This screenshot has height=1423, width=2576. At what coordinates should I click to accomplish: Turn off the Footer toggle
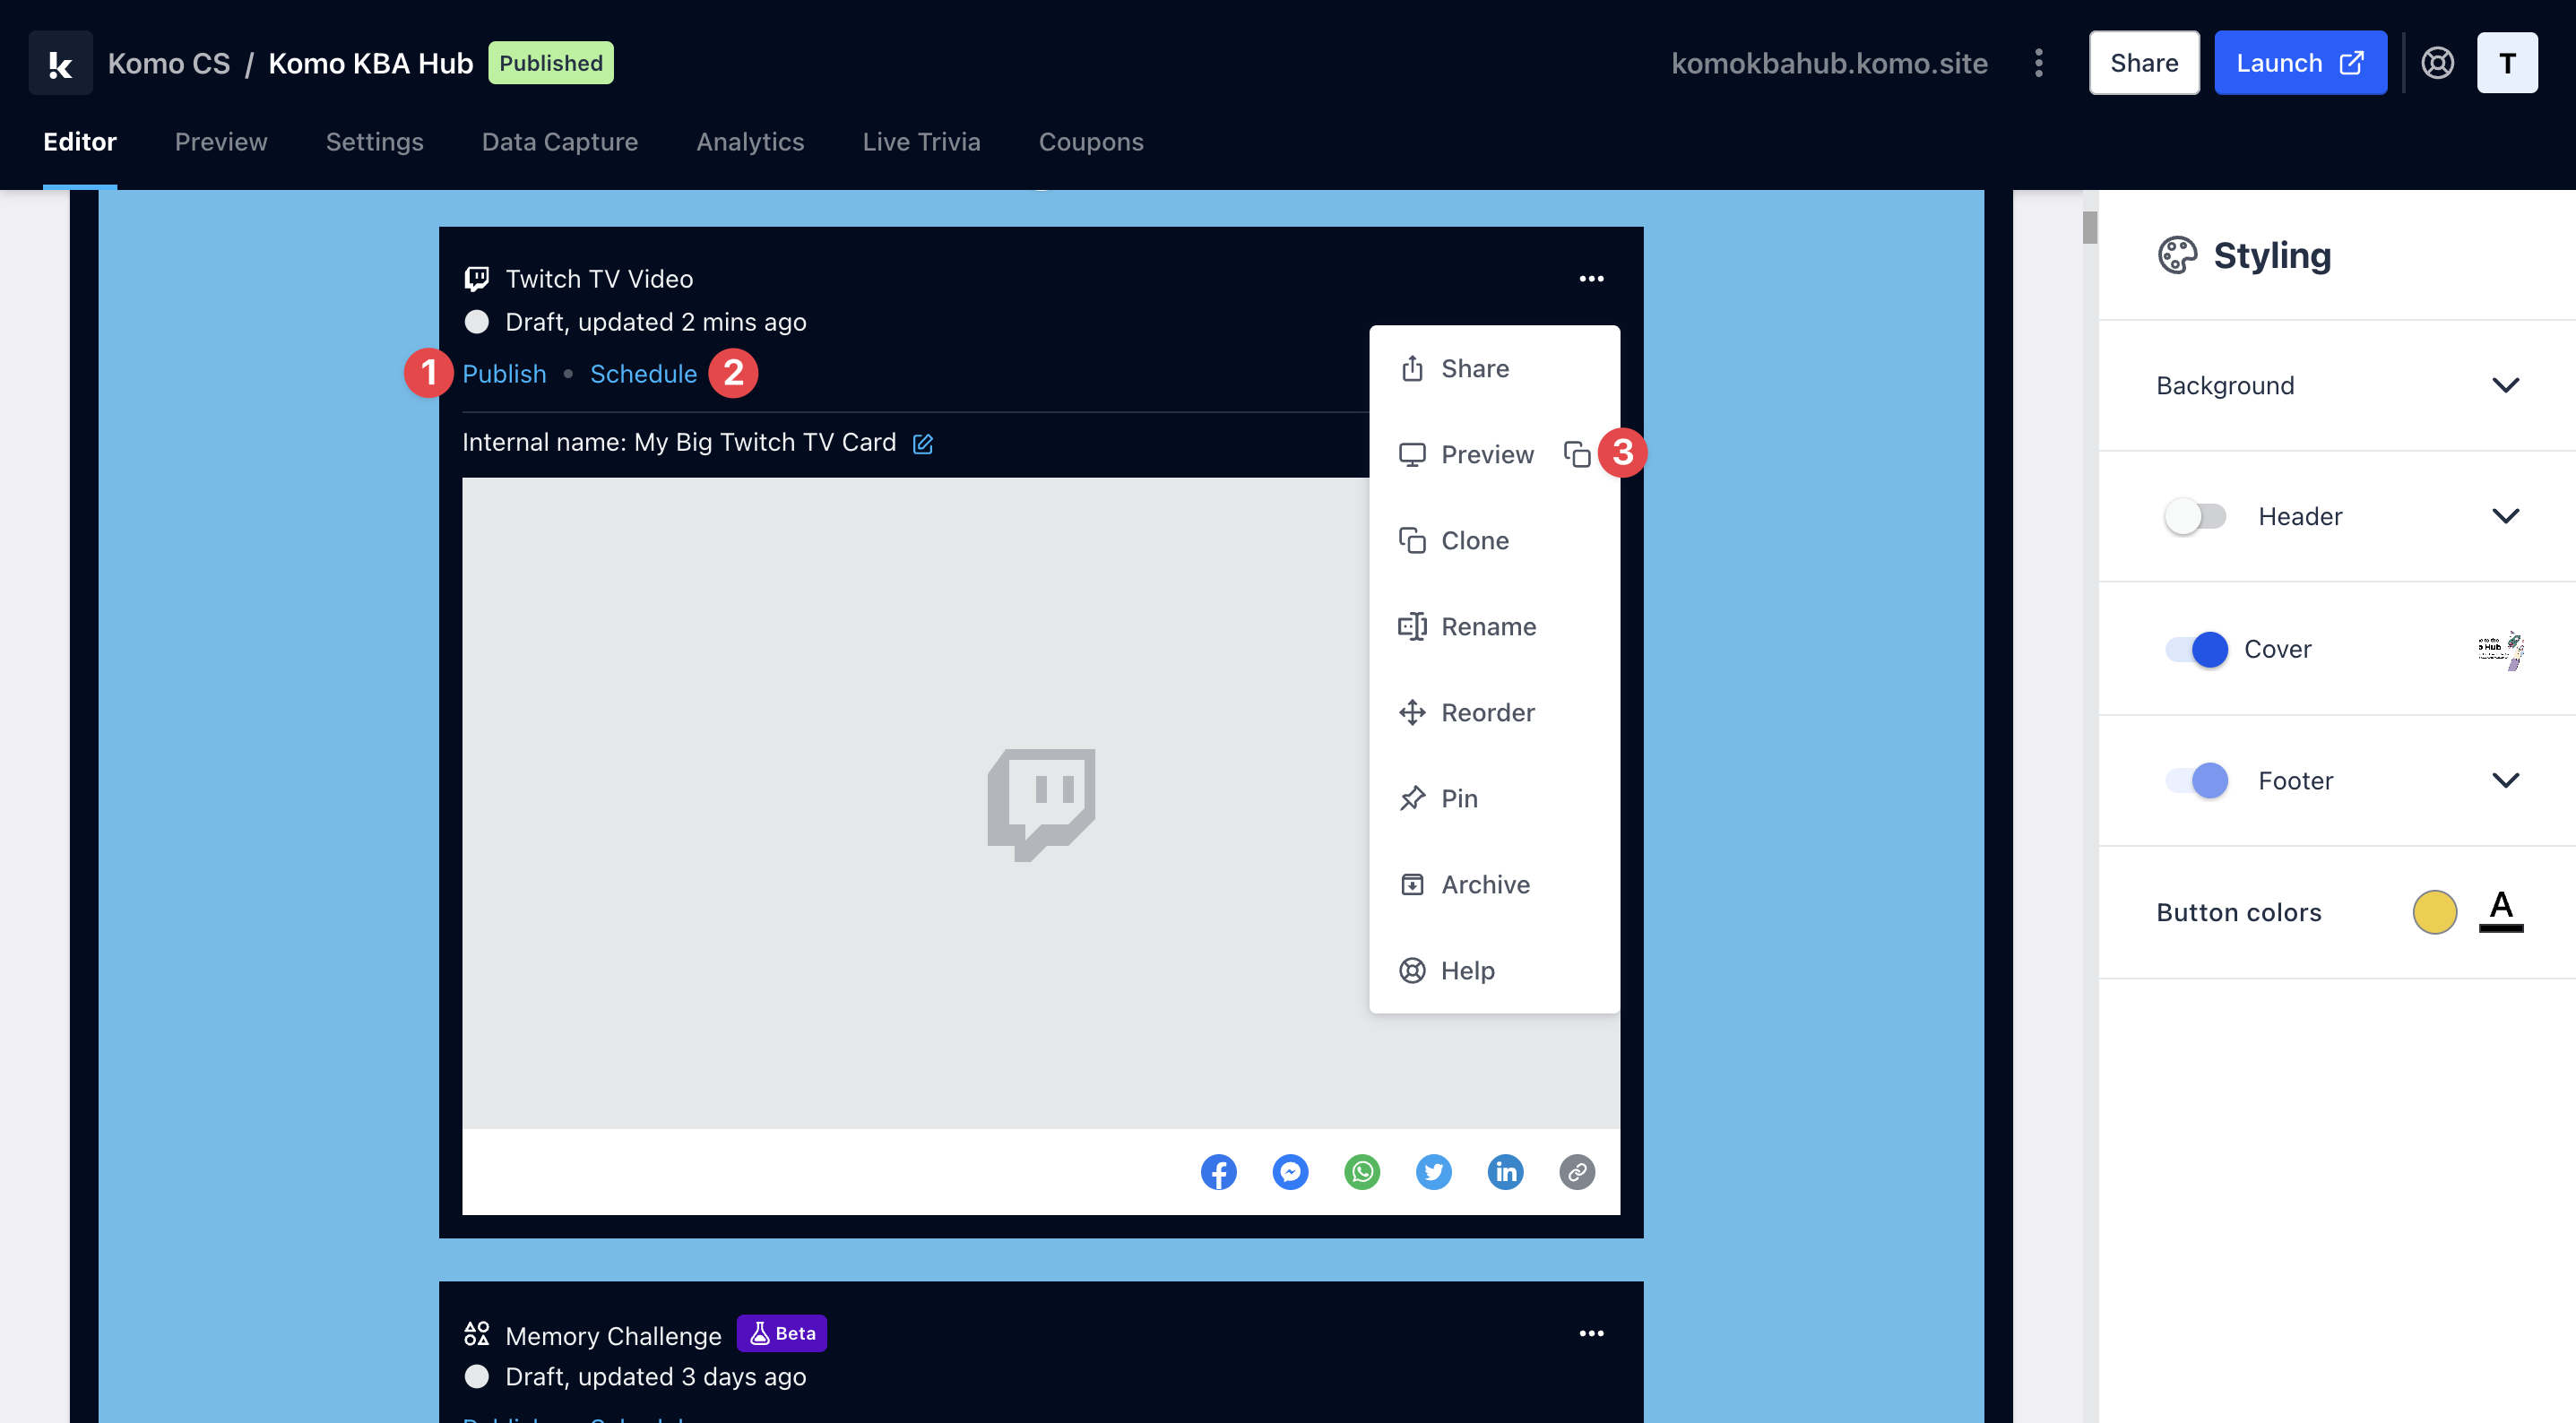[x=2196, y=780]
